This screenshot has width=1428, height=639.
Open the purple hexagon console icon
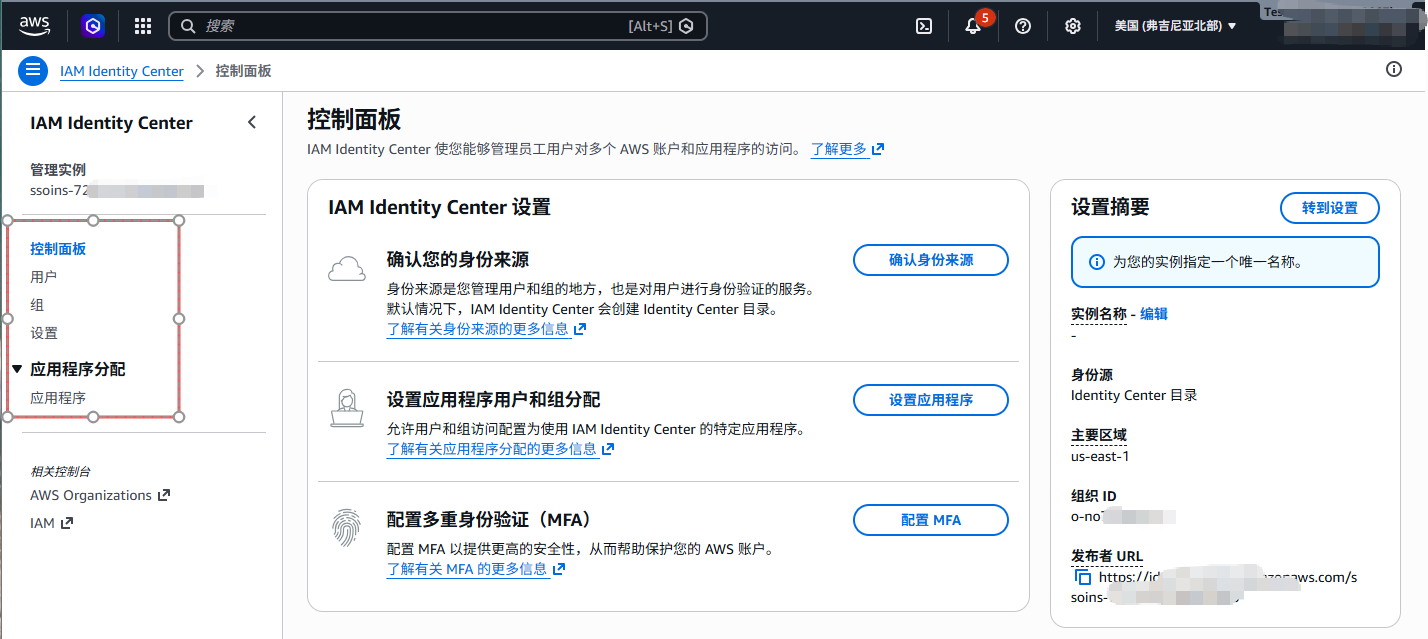pyautogui.click(x=93, y=26)
